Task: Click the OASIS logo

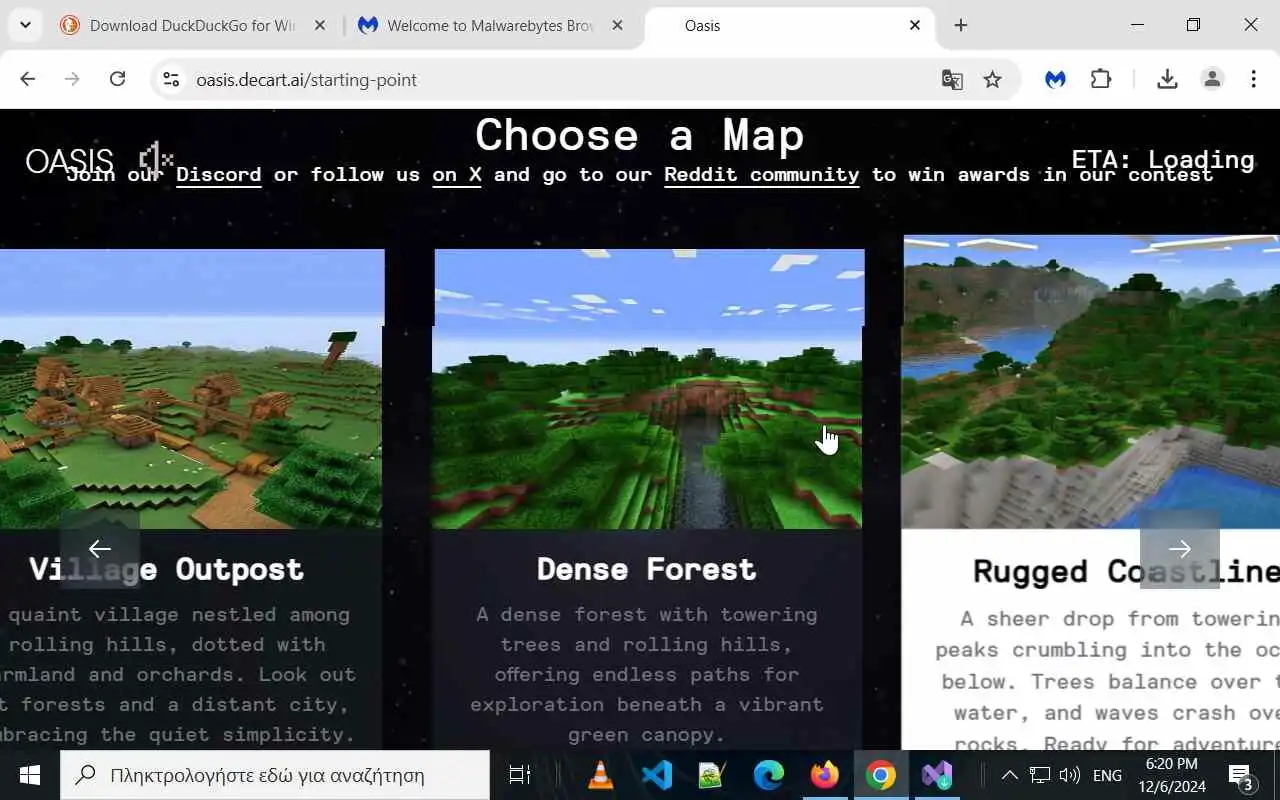Action: pyautogui.click(x=69, y=160)
